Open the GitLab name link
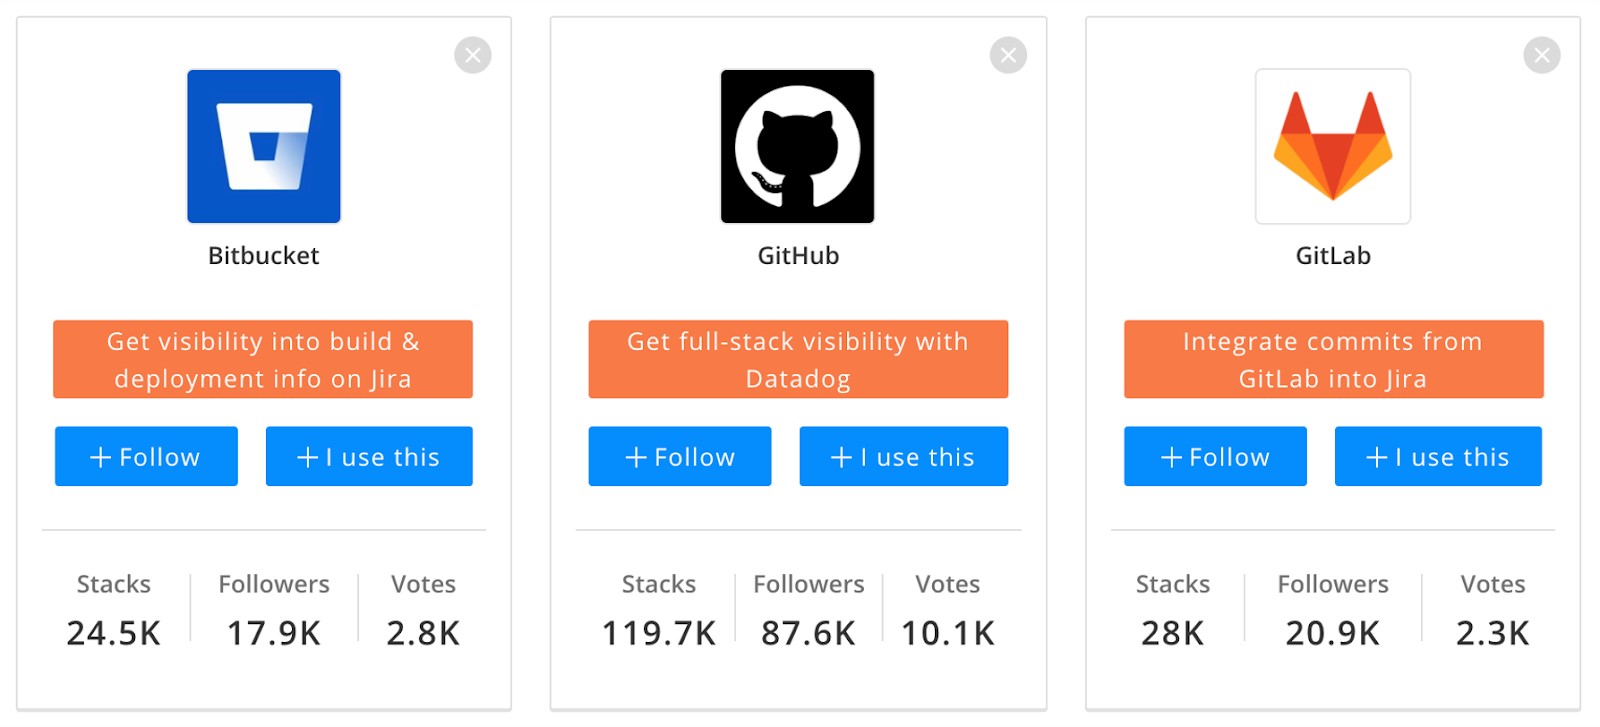1600x727 pixels. tap(1333, 256)
